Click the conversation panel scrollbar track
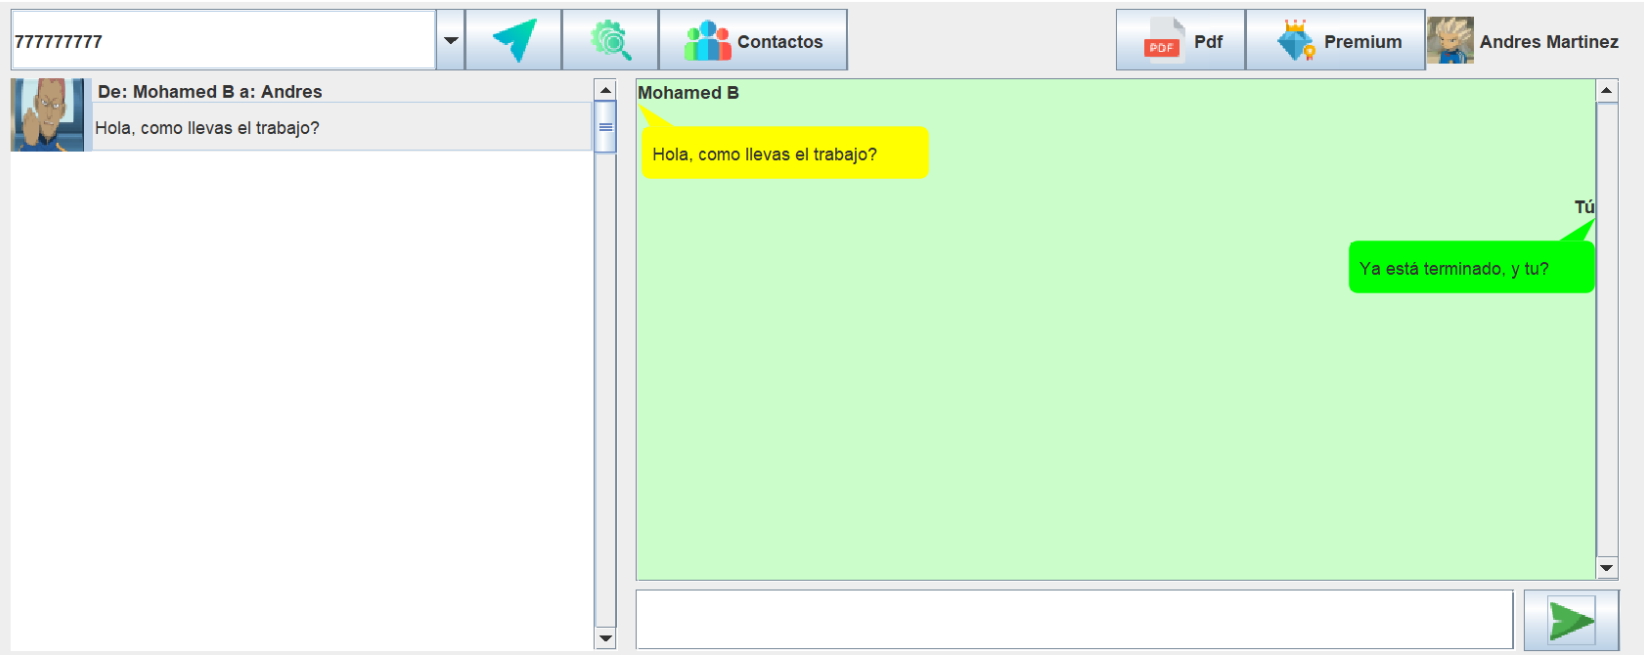The image size is (1644, 655). pyautogui.click(x=1607, y=329)
